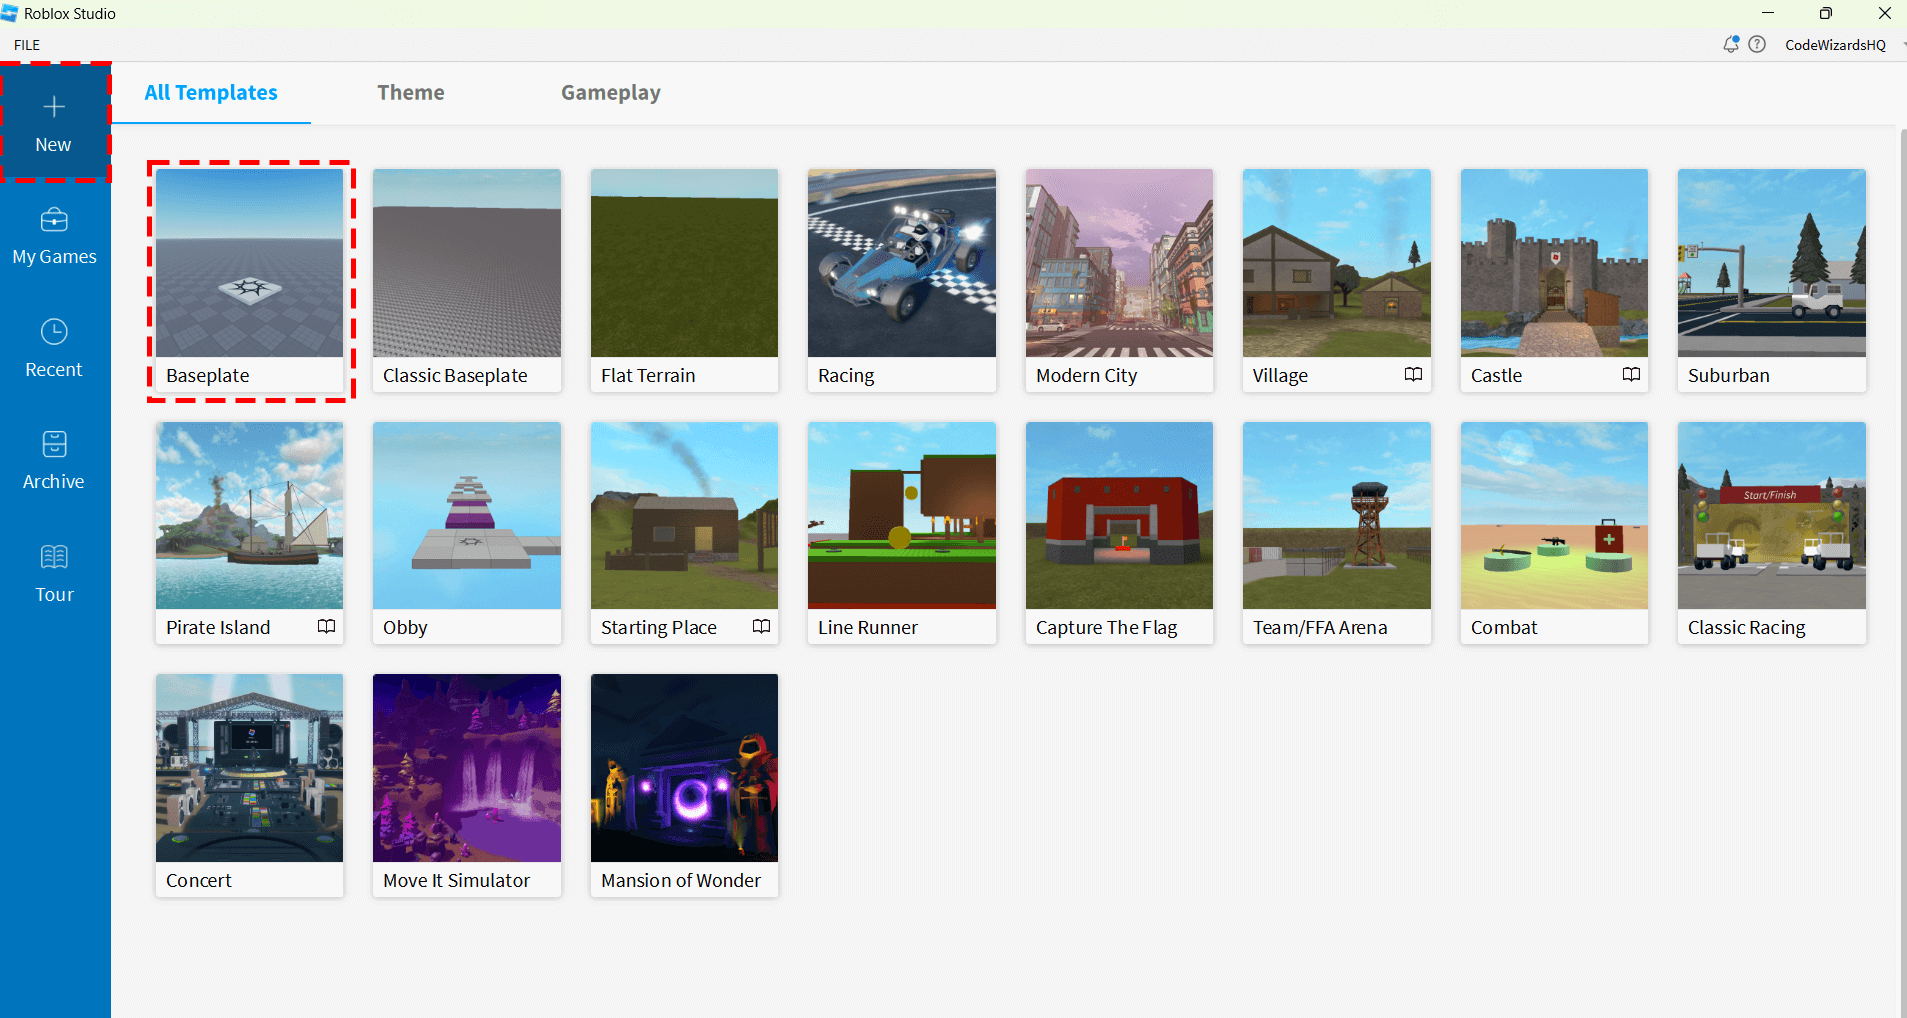Select the Mansion of Wonder template
Image resolution: width=1907 pixels, height=1018 pixels.
[x=684, y=768]
